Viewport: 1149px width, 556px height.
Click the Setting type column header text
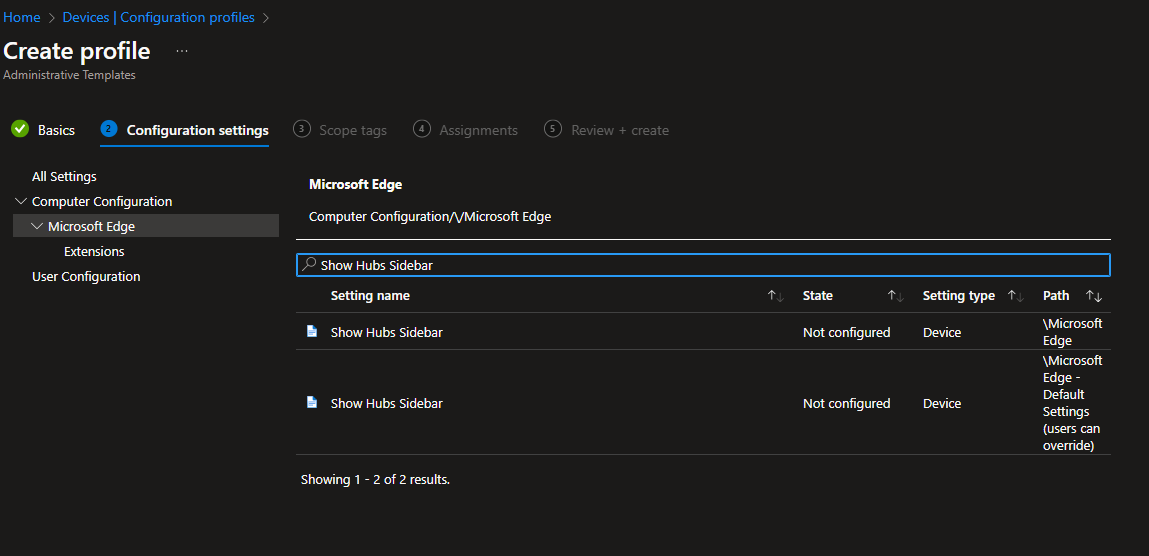point(958,296)
